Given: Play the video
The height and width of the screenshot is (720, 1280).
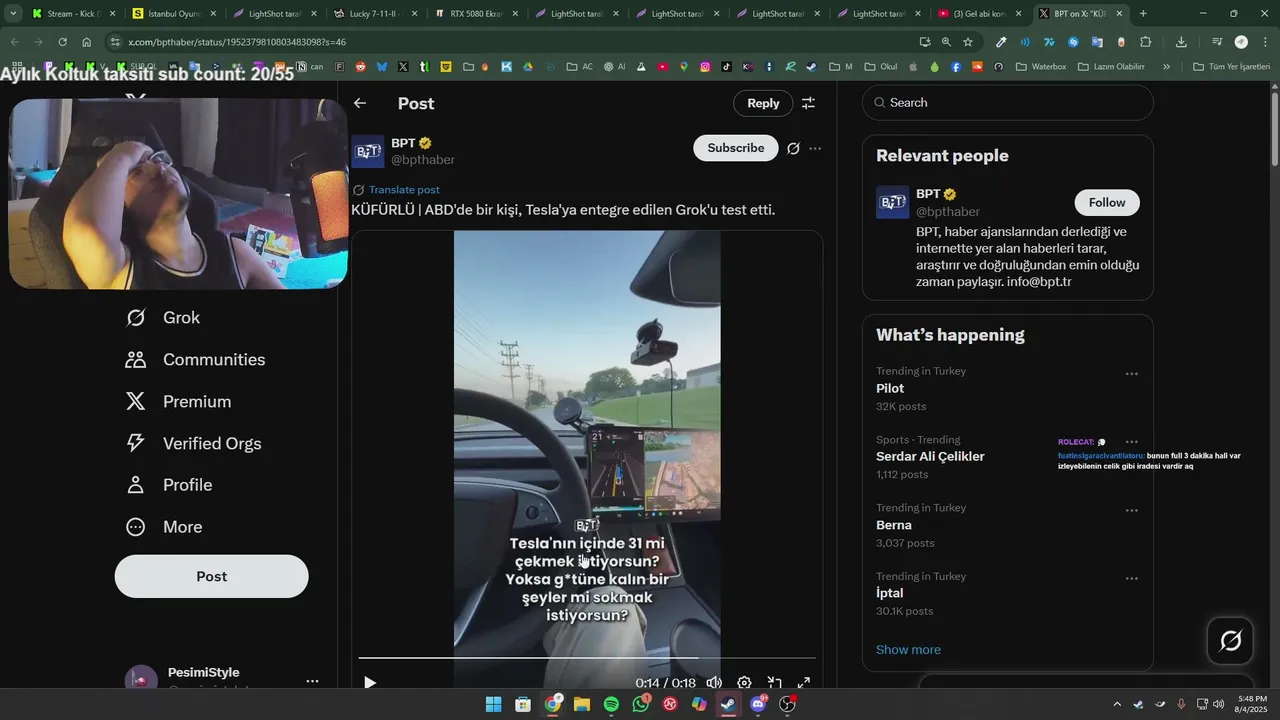Looking at the screenshot, I should coord(370,683).
